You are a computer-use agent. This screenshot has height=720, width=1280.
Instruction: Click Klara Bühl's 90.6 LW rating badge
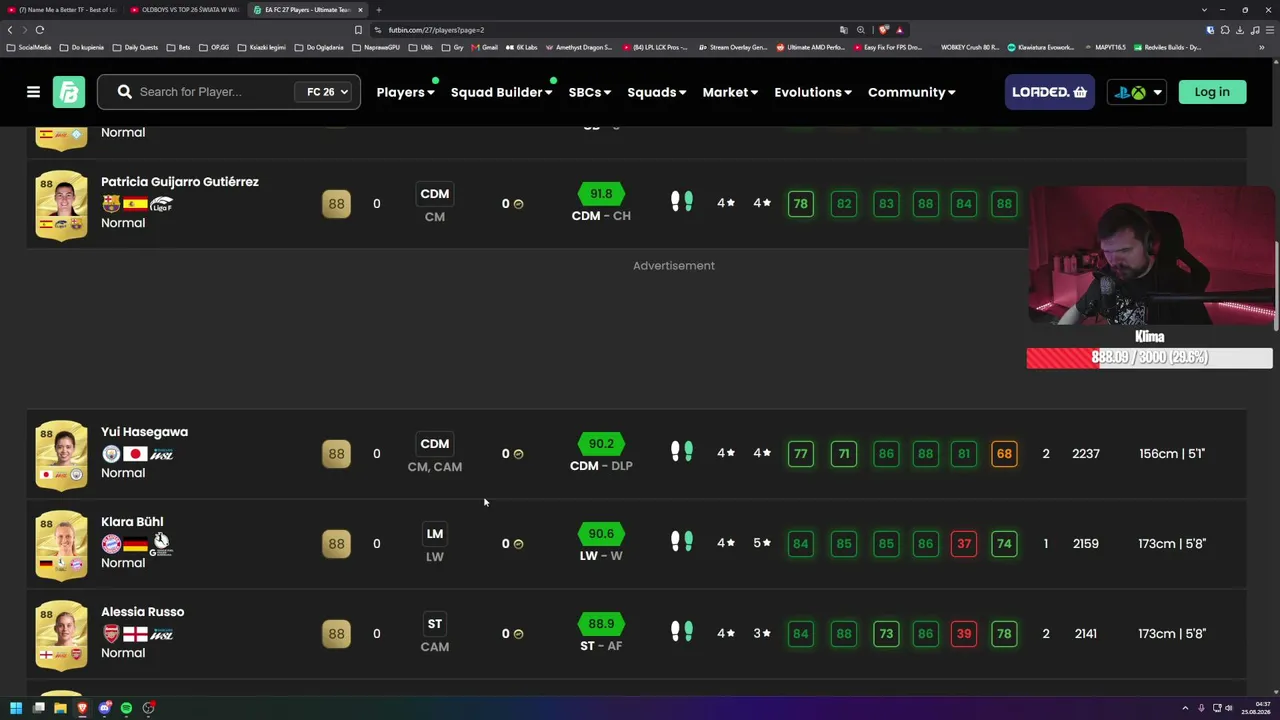point(601,533)
